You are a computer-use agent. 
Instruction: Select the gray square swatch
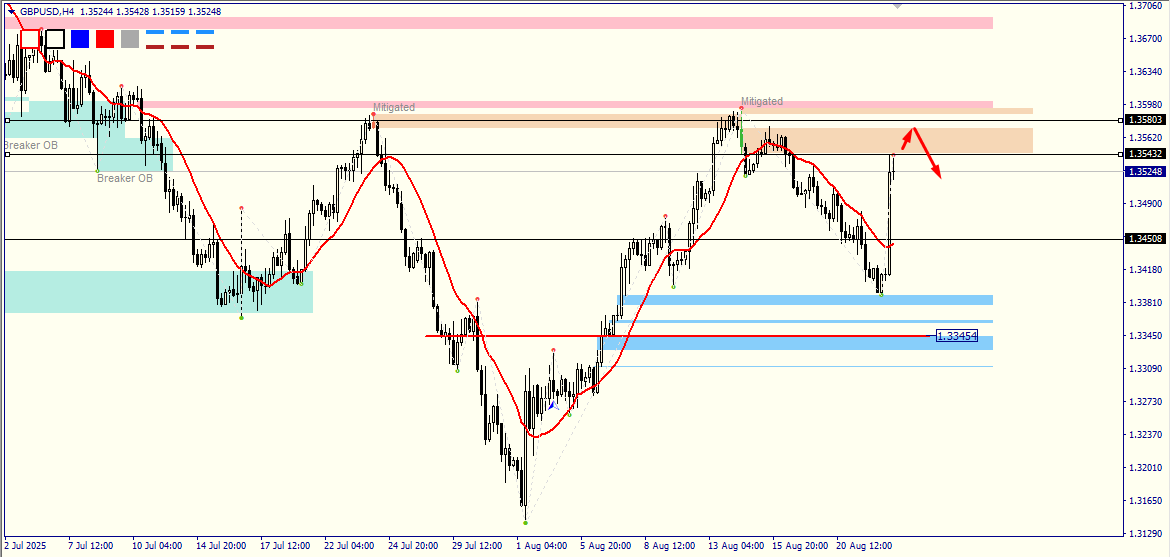coord(130,39)
